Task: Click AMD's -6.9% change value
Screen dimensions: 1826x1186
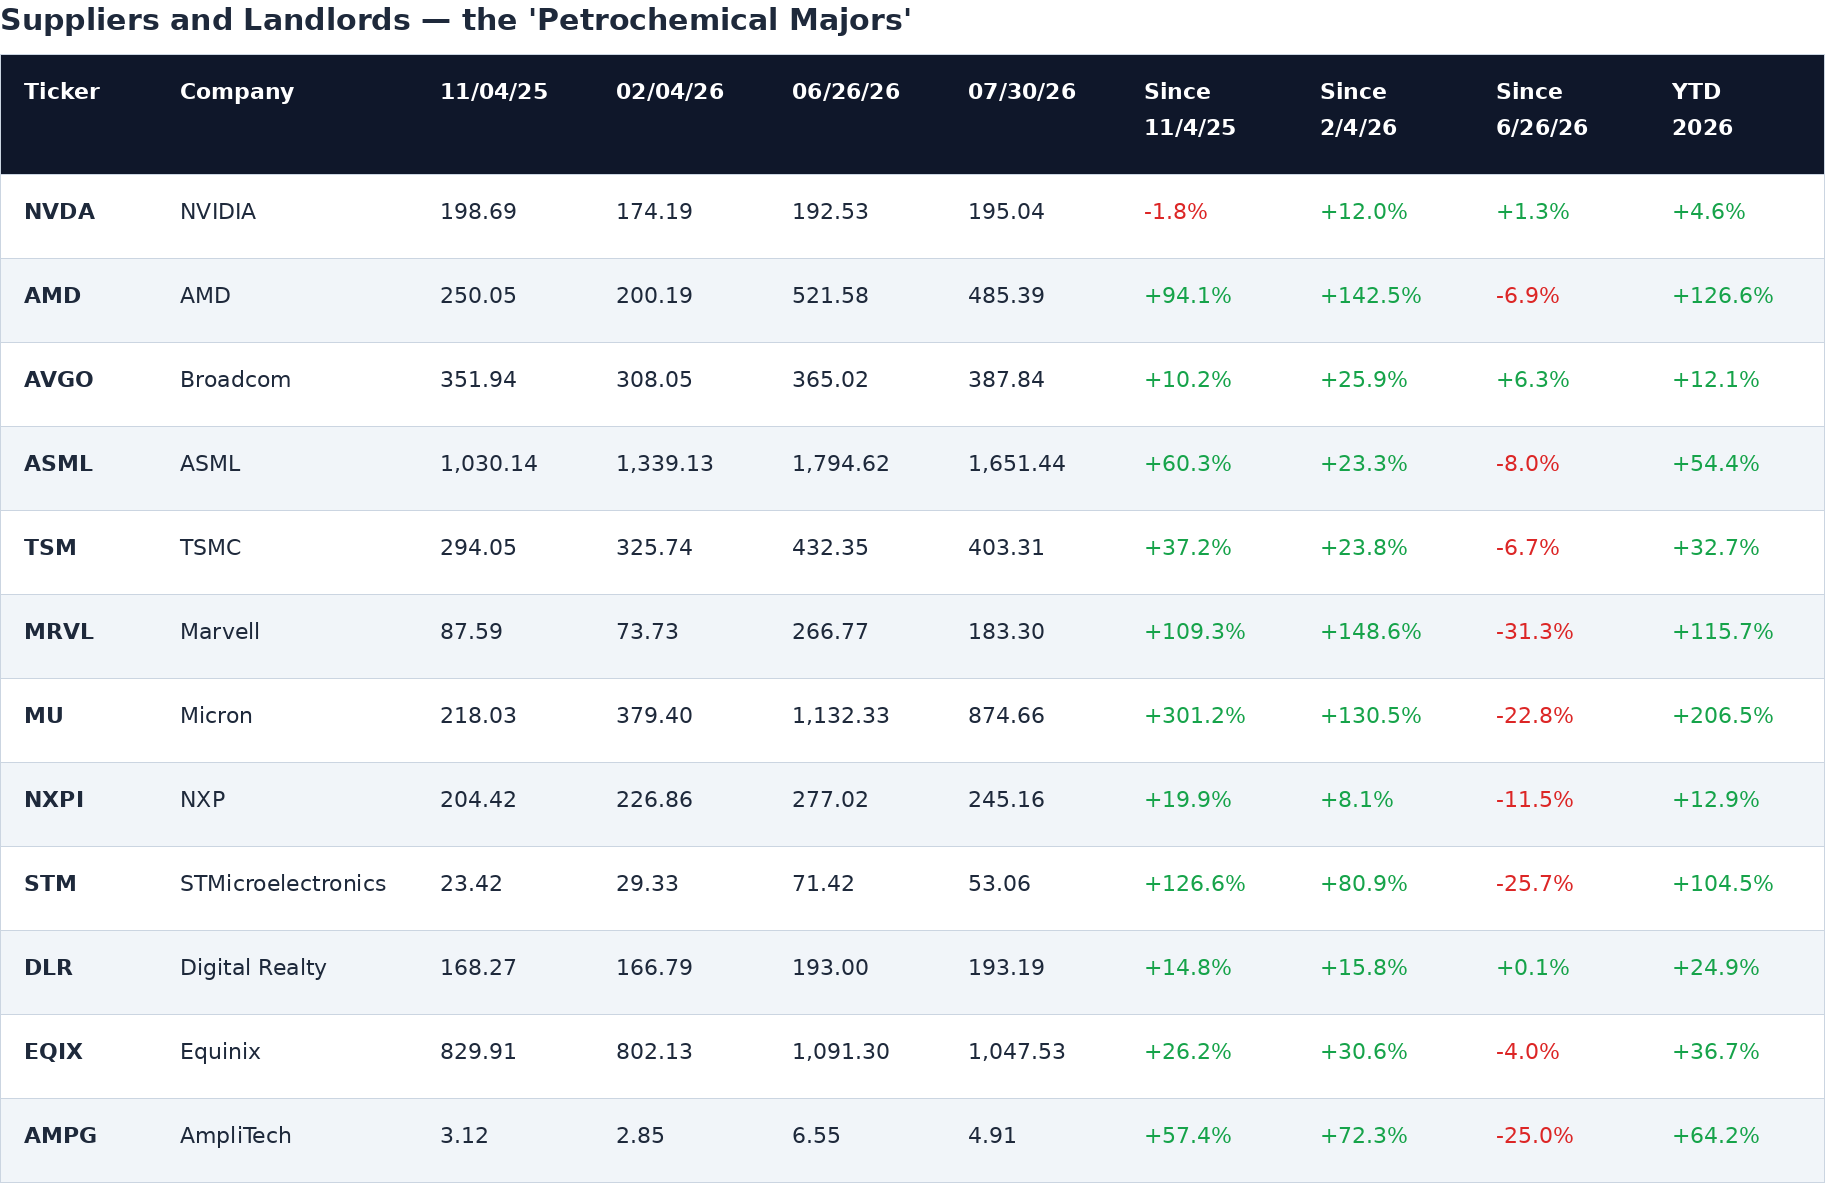Action: [x=1528, y=296]
